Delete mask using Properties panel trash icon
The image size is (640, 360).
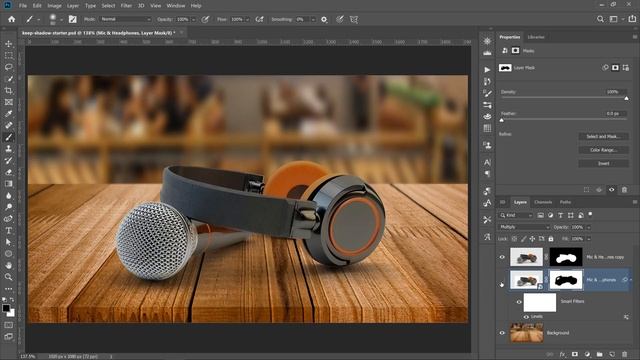tap(624, 190)
